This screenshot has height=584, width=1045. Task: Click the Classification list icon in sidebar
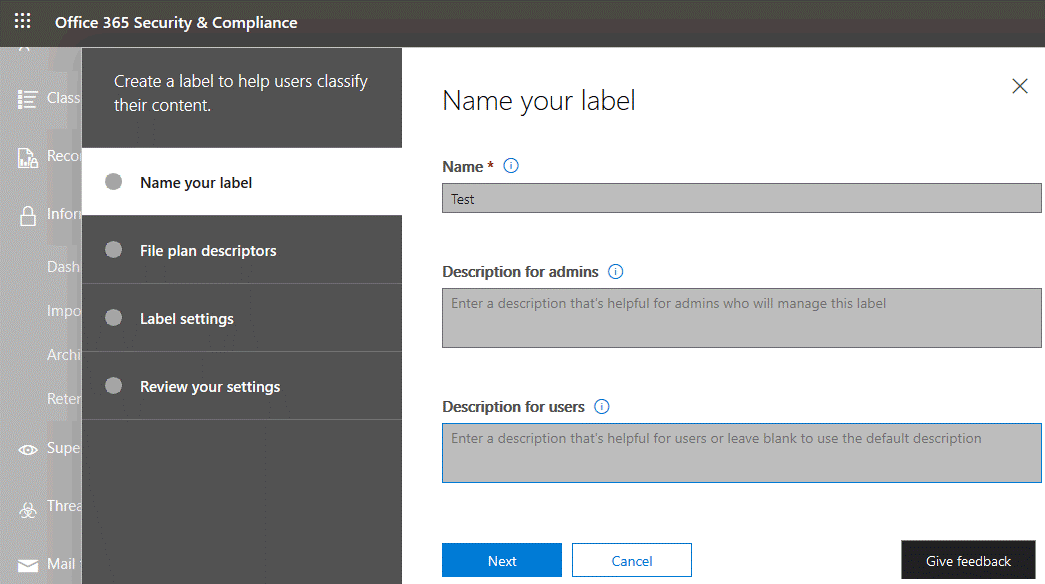coord(28,98)
